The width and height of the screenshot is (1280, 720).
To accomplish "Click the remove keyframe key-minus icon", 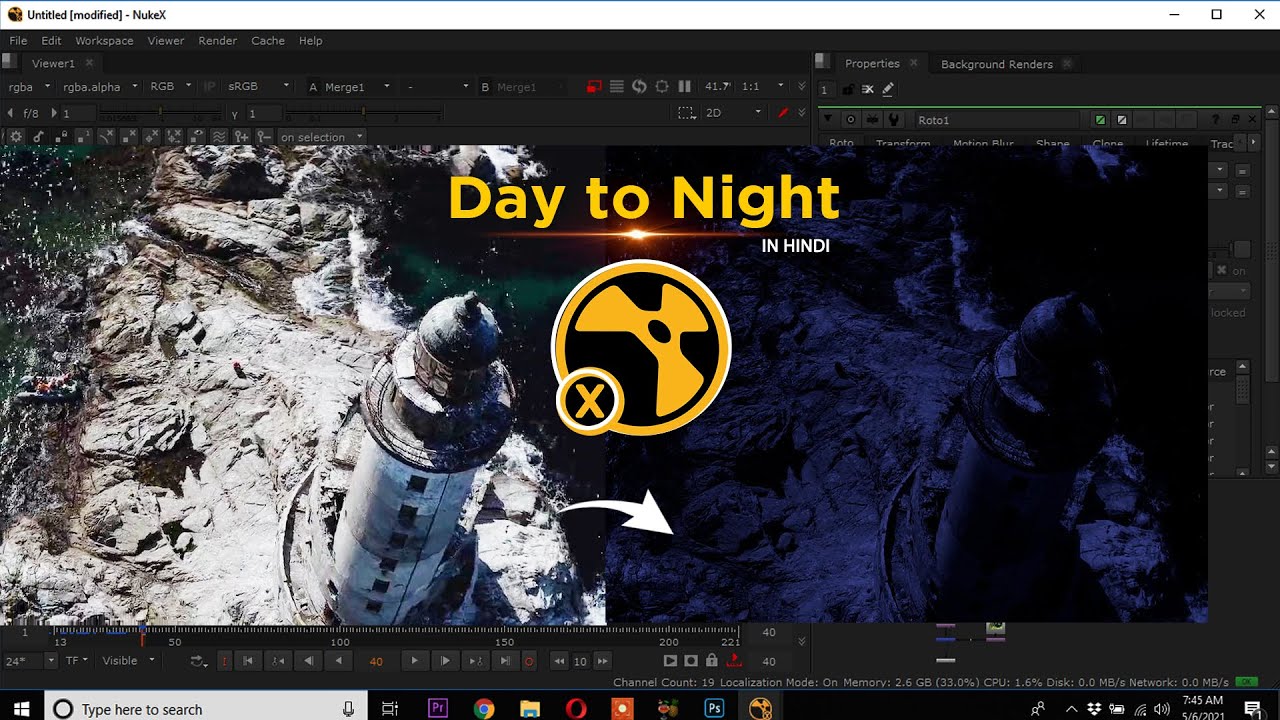I will point(263,137).
